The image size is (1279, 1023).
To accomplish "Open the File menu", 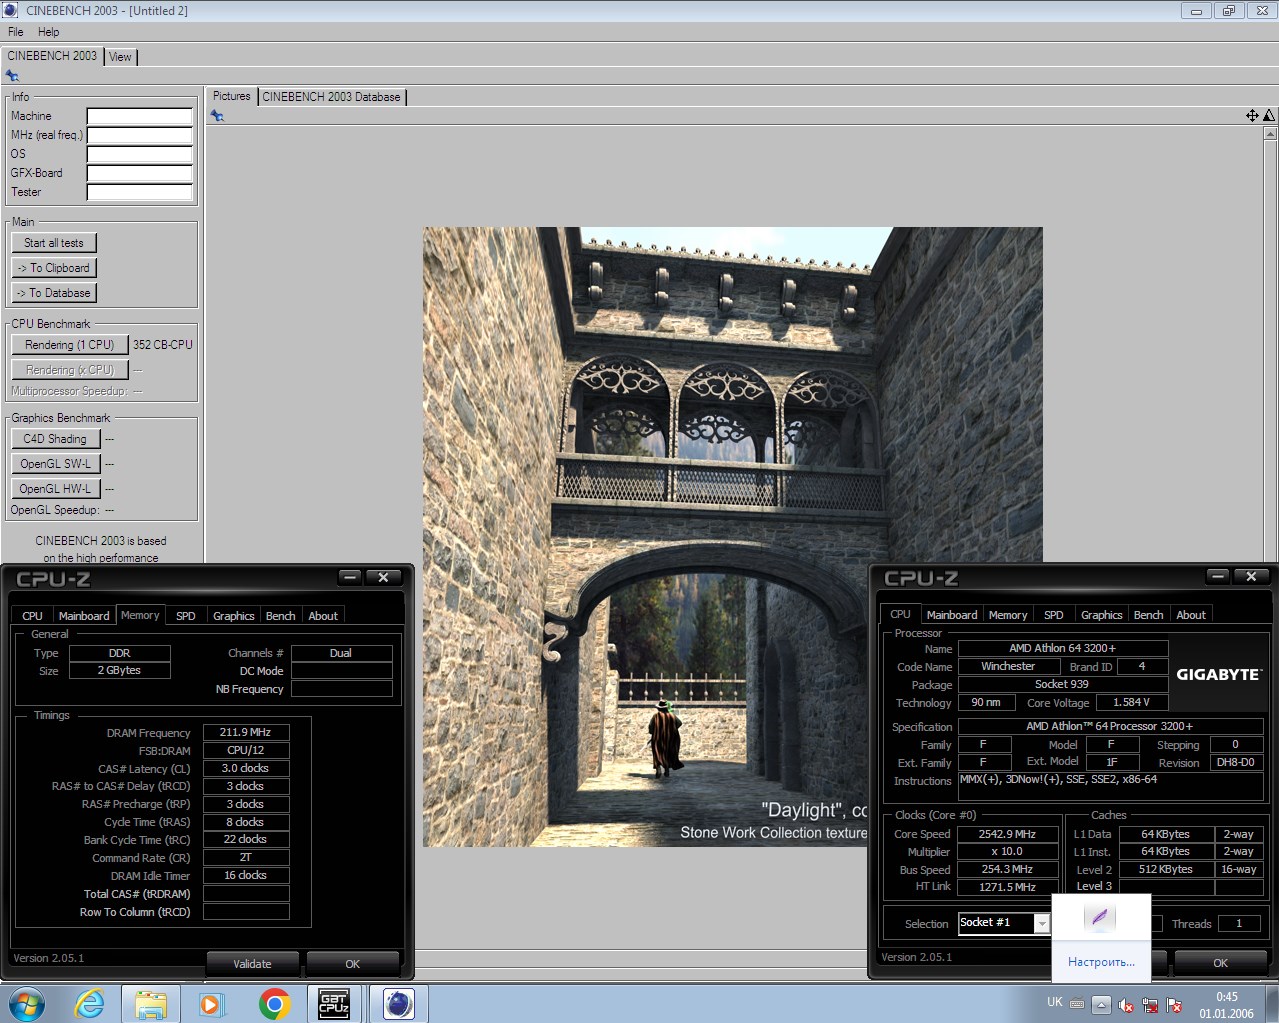I will (16, 32).
